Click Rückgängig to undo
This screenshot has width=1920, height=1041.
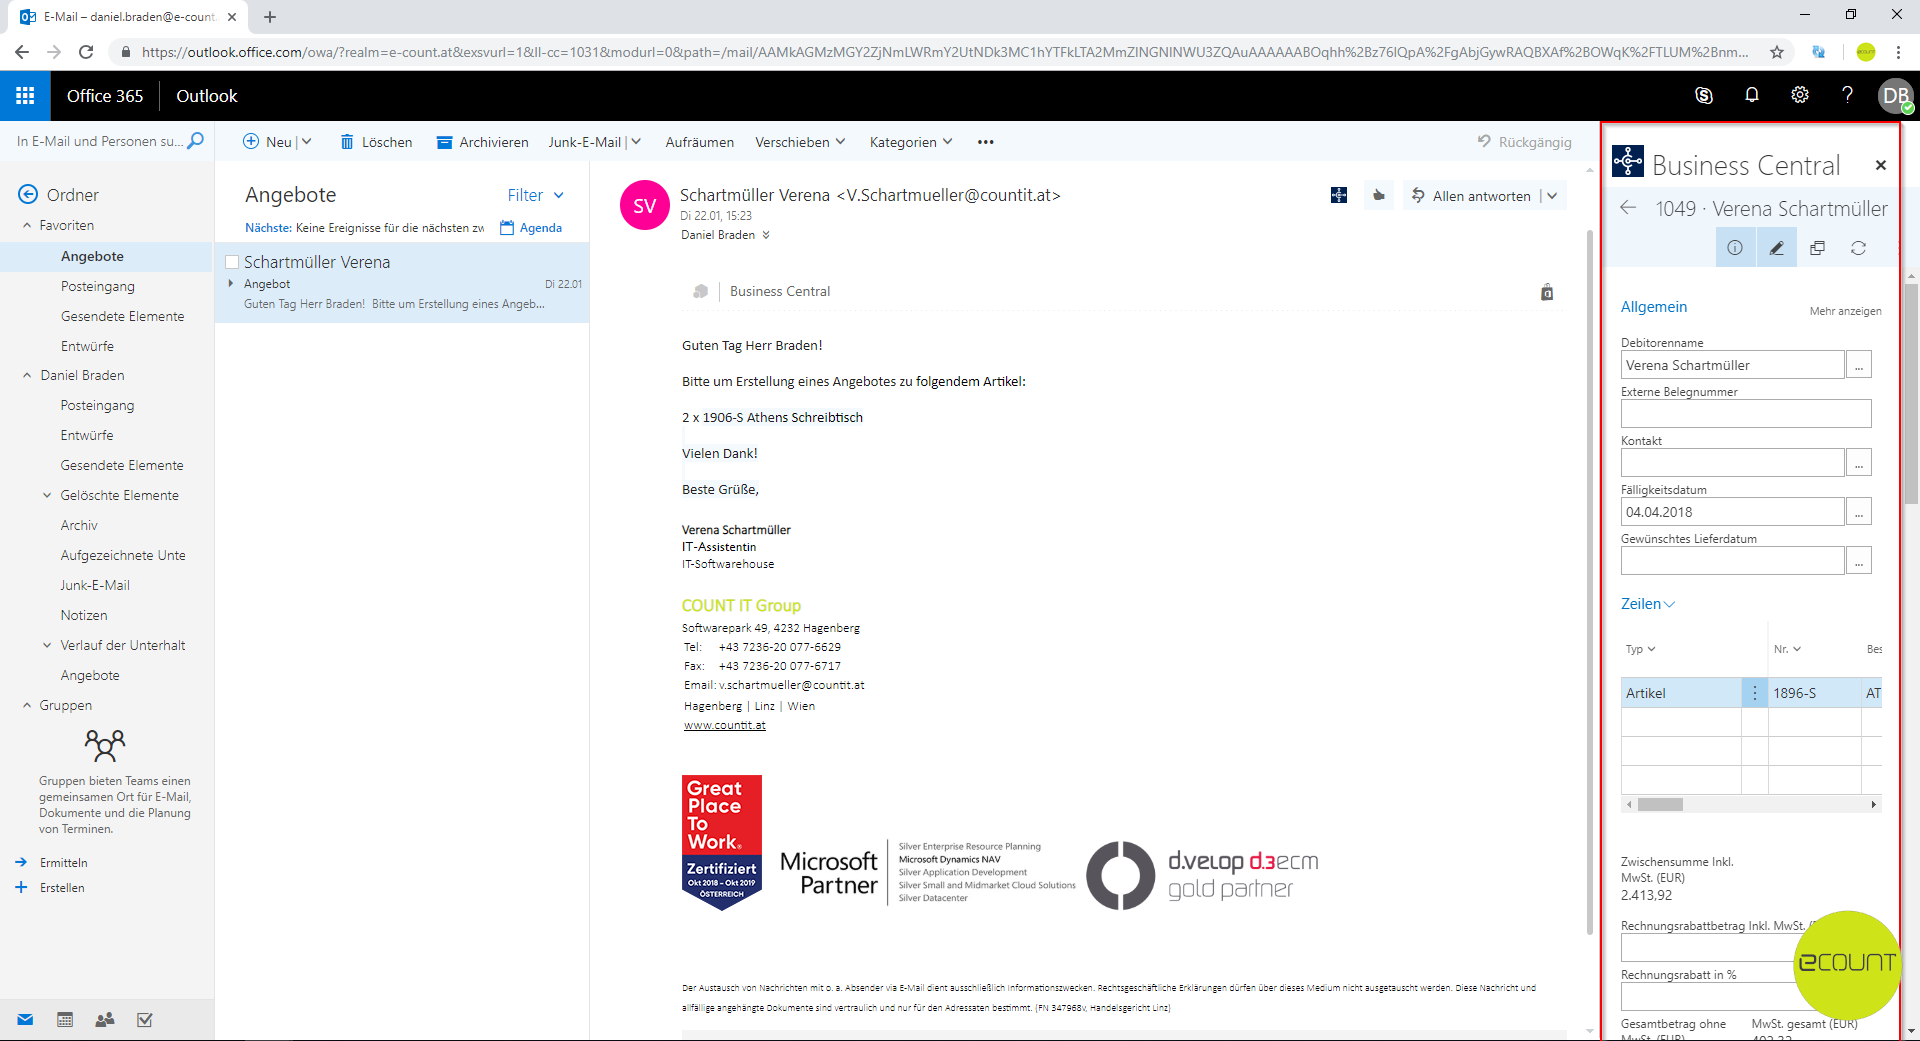coord(1525,142)
